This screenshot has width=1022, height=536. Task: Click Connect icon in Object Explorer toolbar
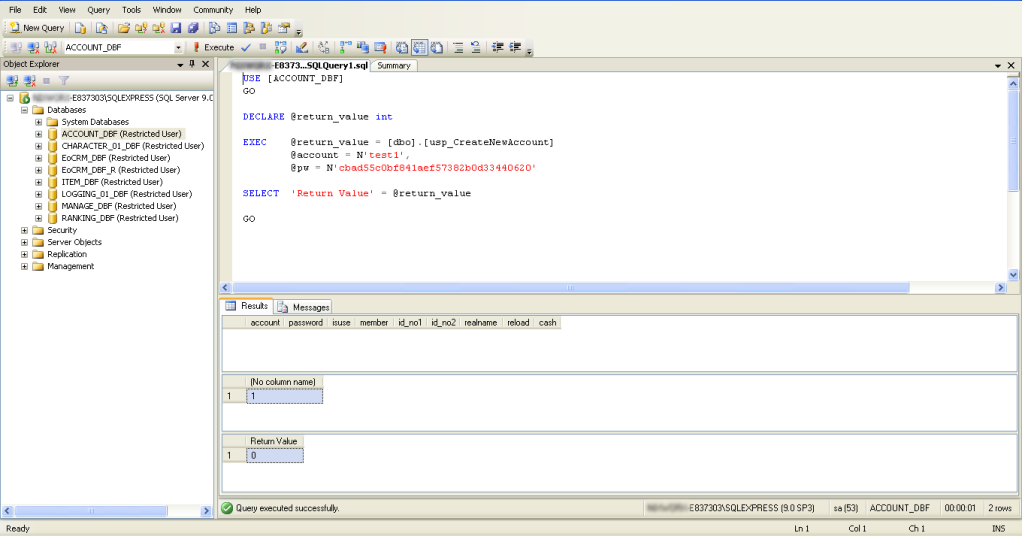(12, 80)
